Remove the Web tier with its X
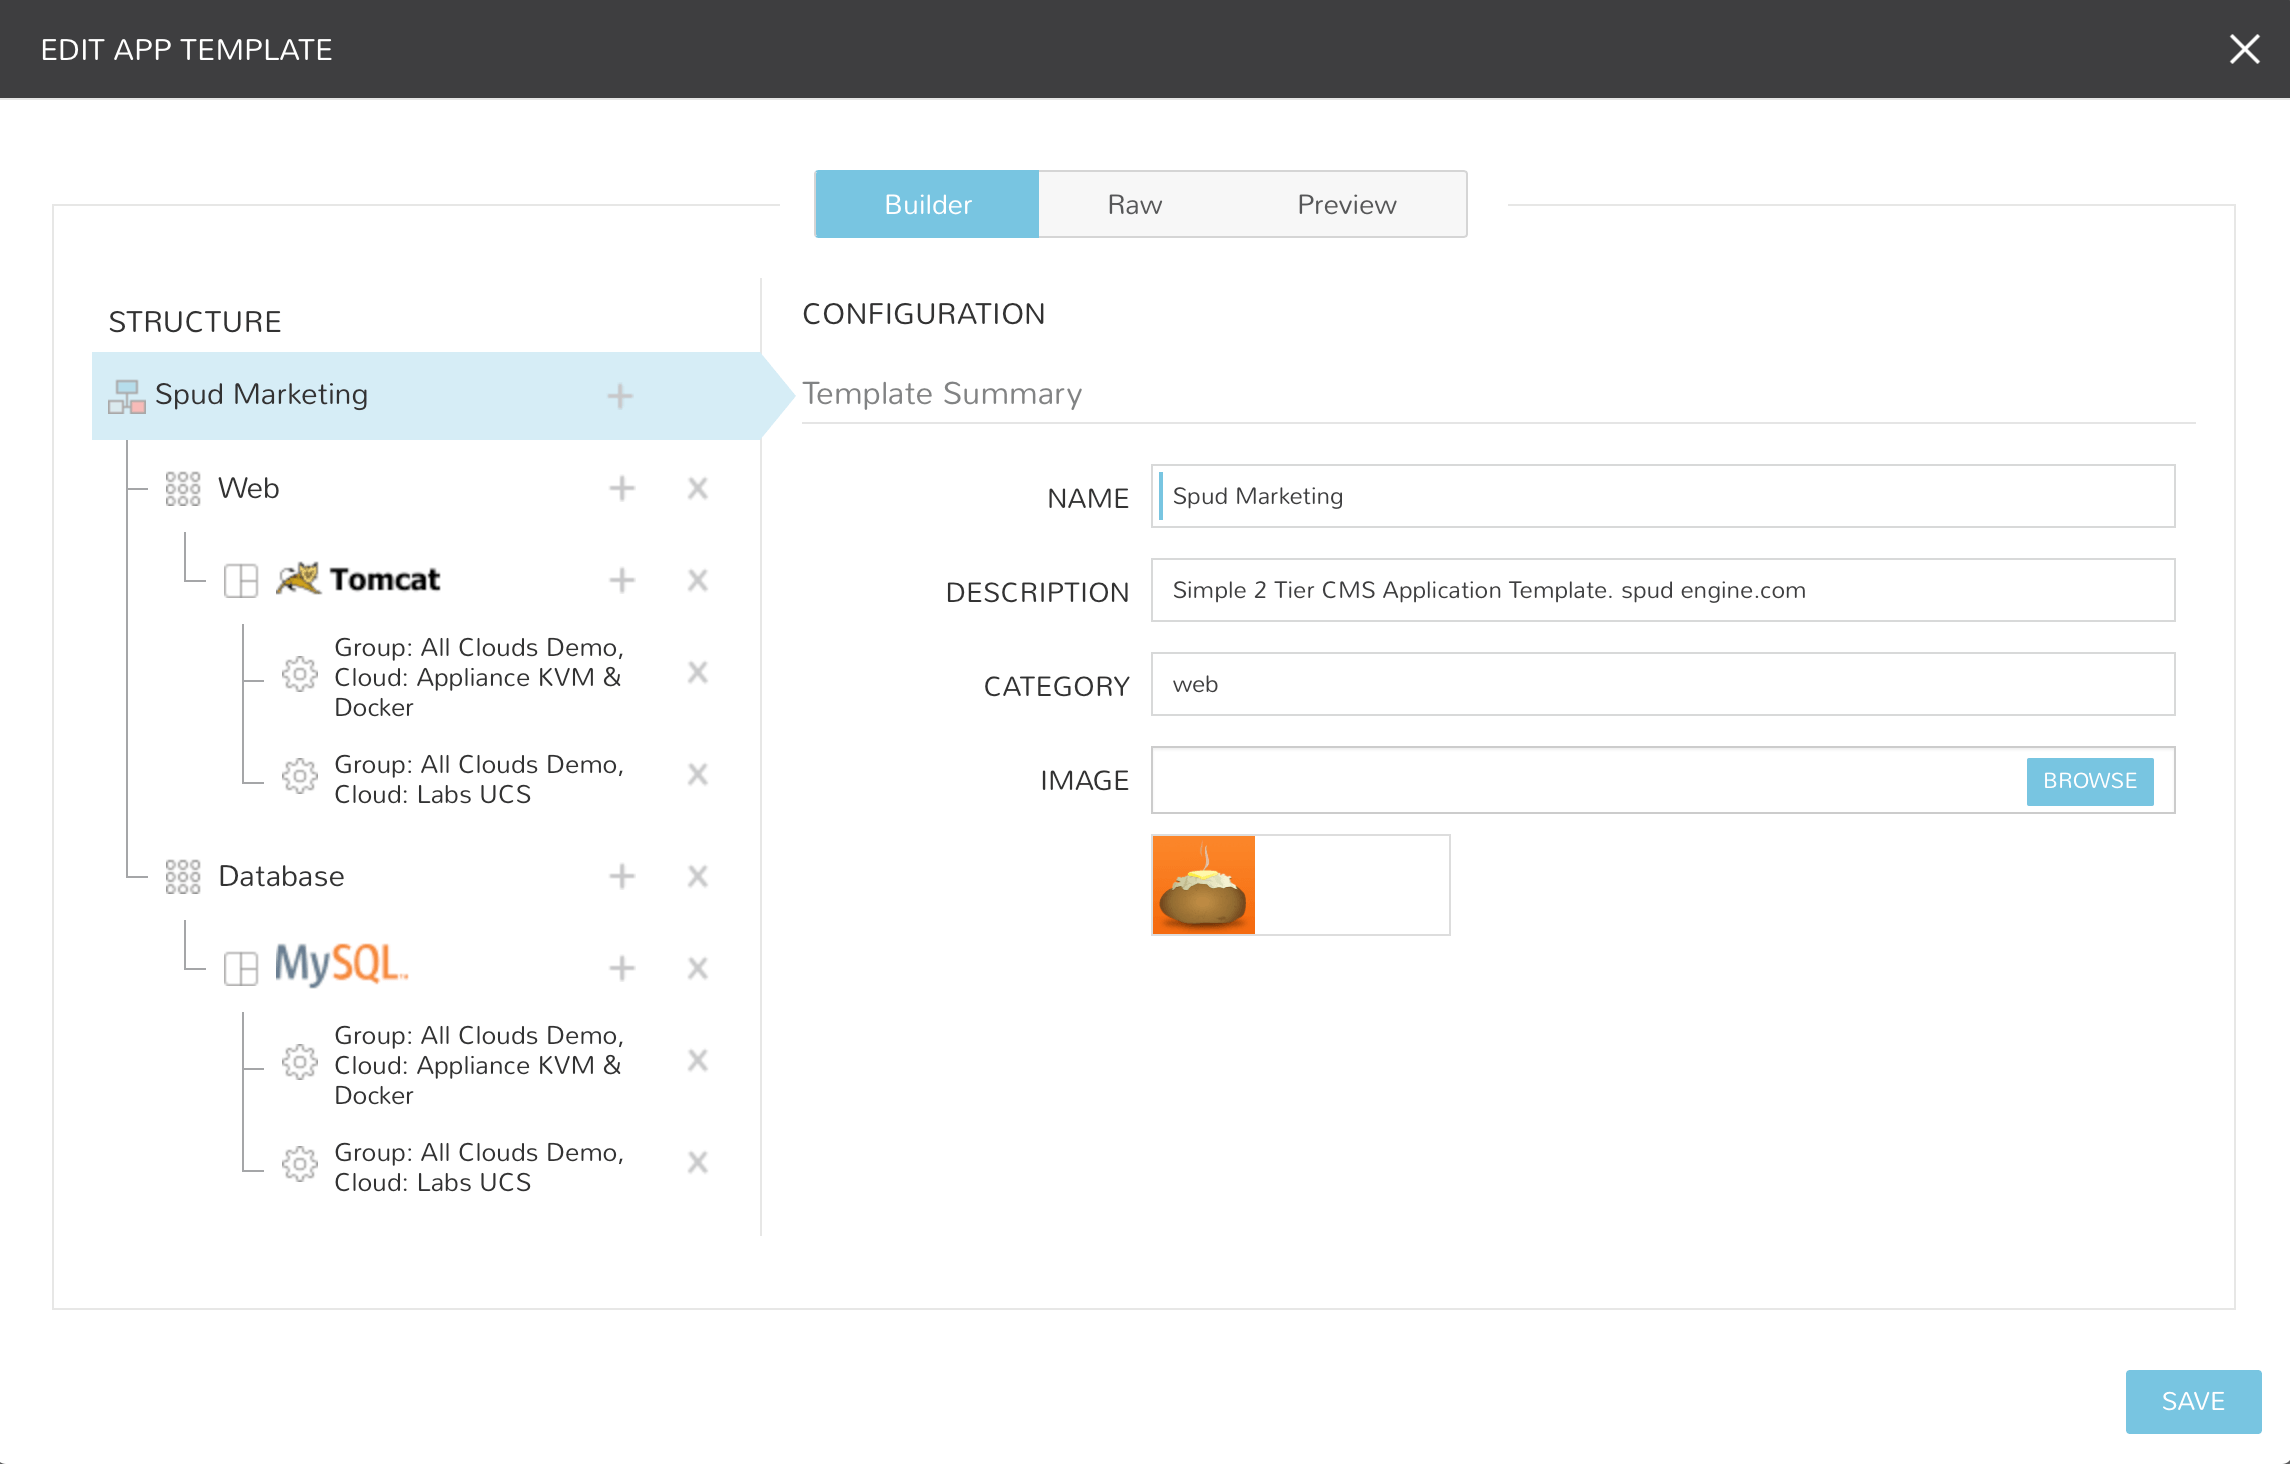Image resolution: width=2290 pixels, height=1464 pixels. click(698, 488)
